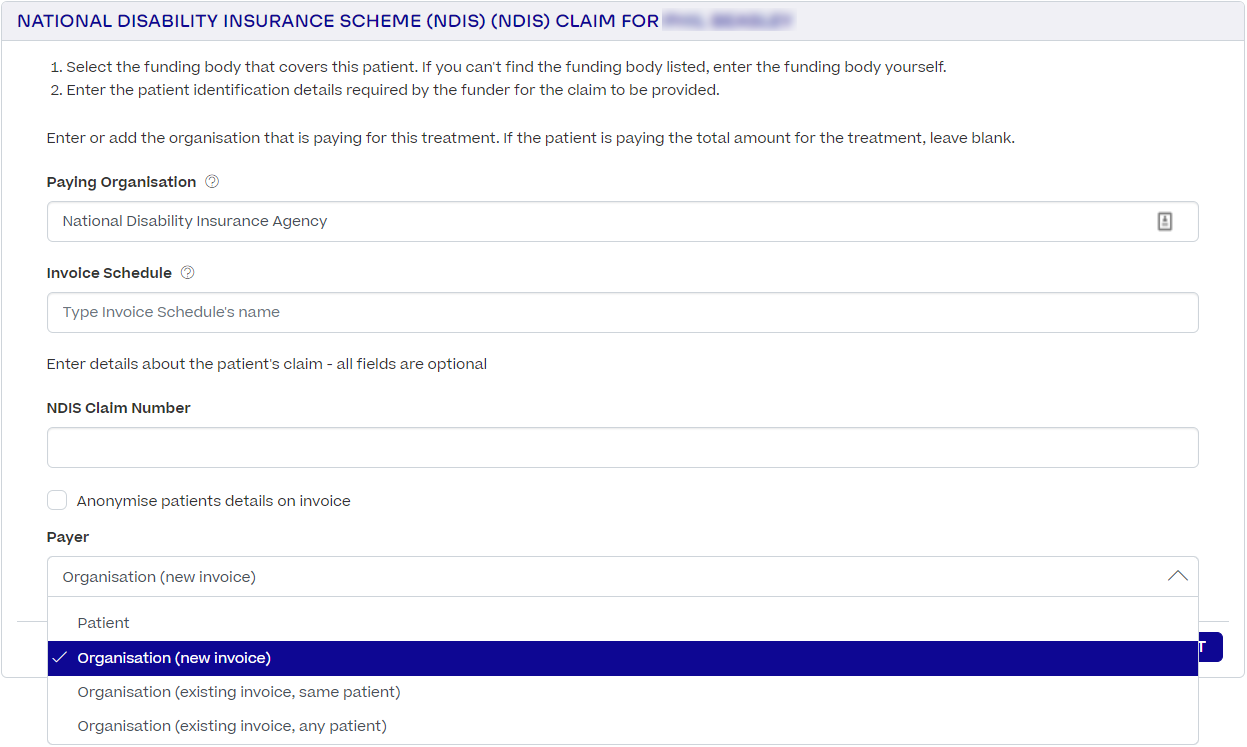1247x747 pixels.
Task: Tick Anonymise patients details on invoice checkbox
Action: [x=57, y=500]
